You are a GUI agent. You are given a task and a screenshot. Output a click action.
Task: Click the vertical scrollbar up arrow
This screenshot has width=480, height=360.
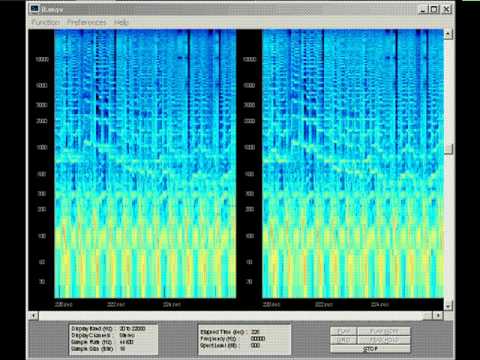pyautogui.click(x=448, y=34)
